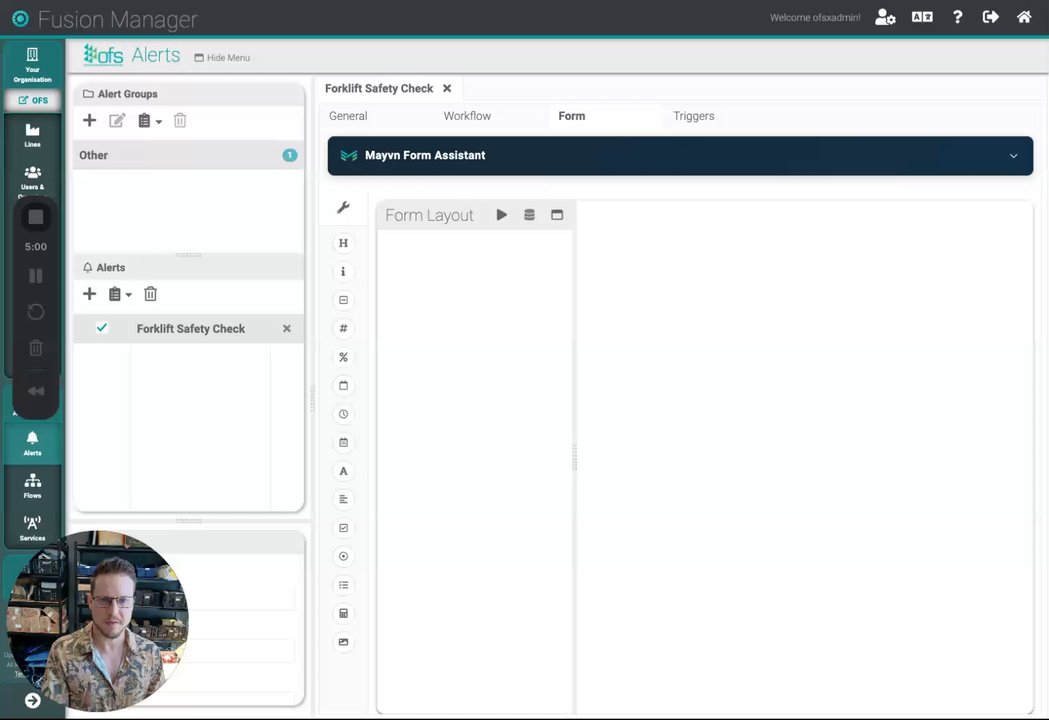The image size is (1049, 720).
Task: Open help question mark icon
Action: pos(957,17)
